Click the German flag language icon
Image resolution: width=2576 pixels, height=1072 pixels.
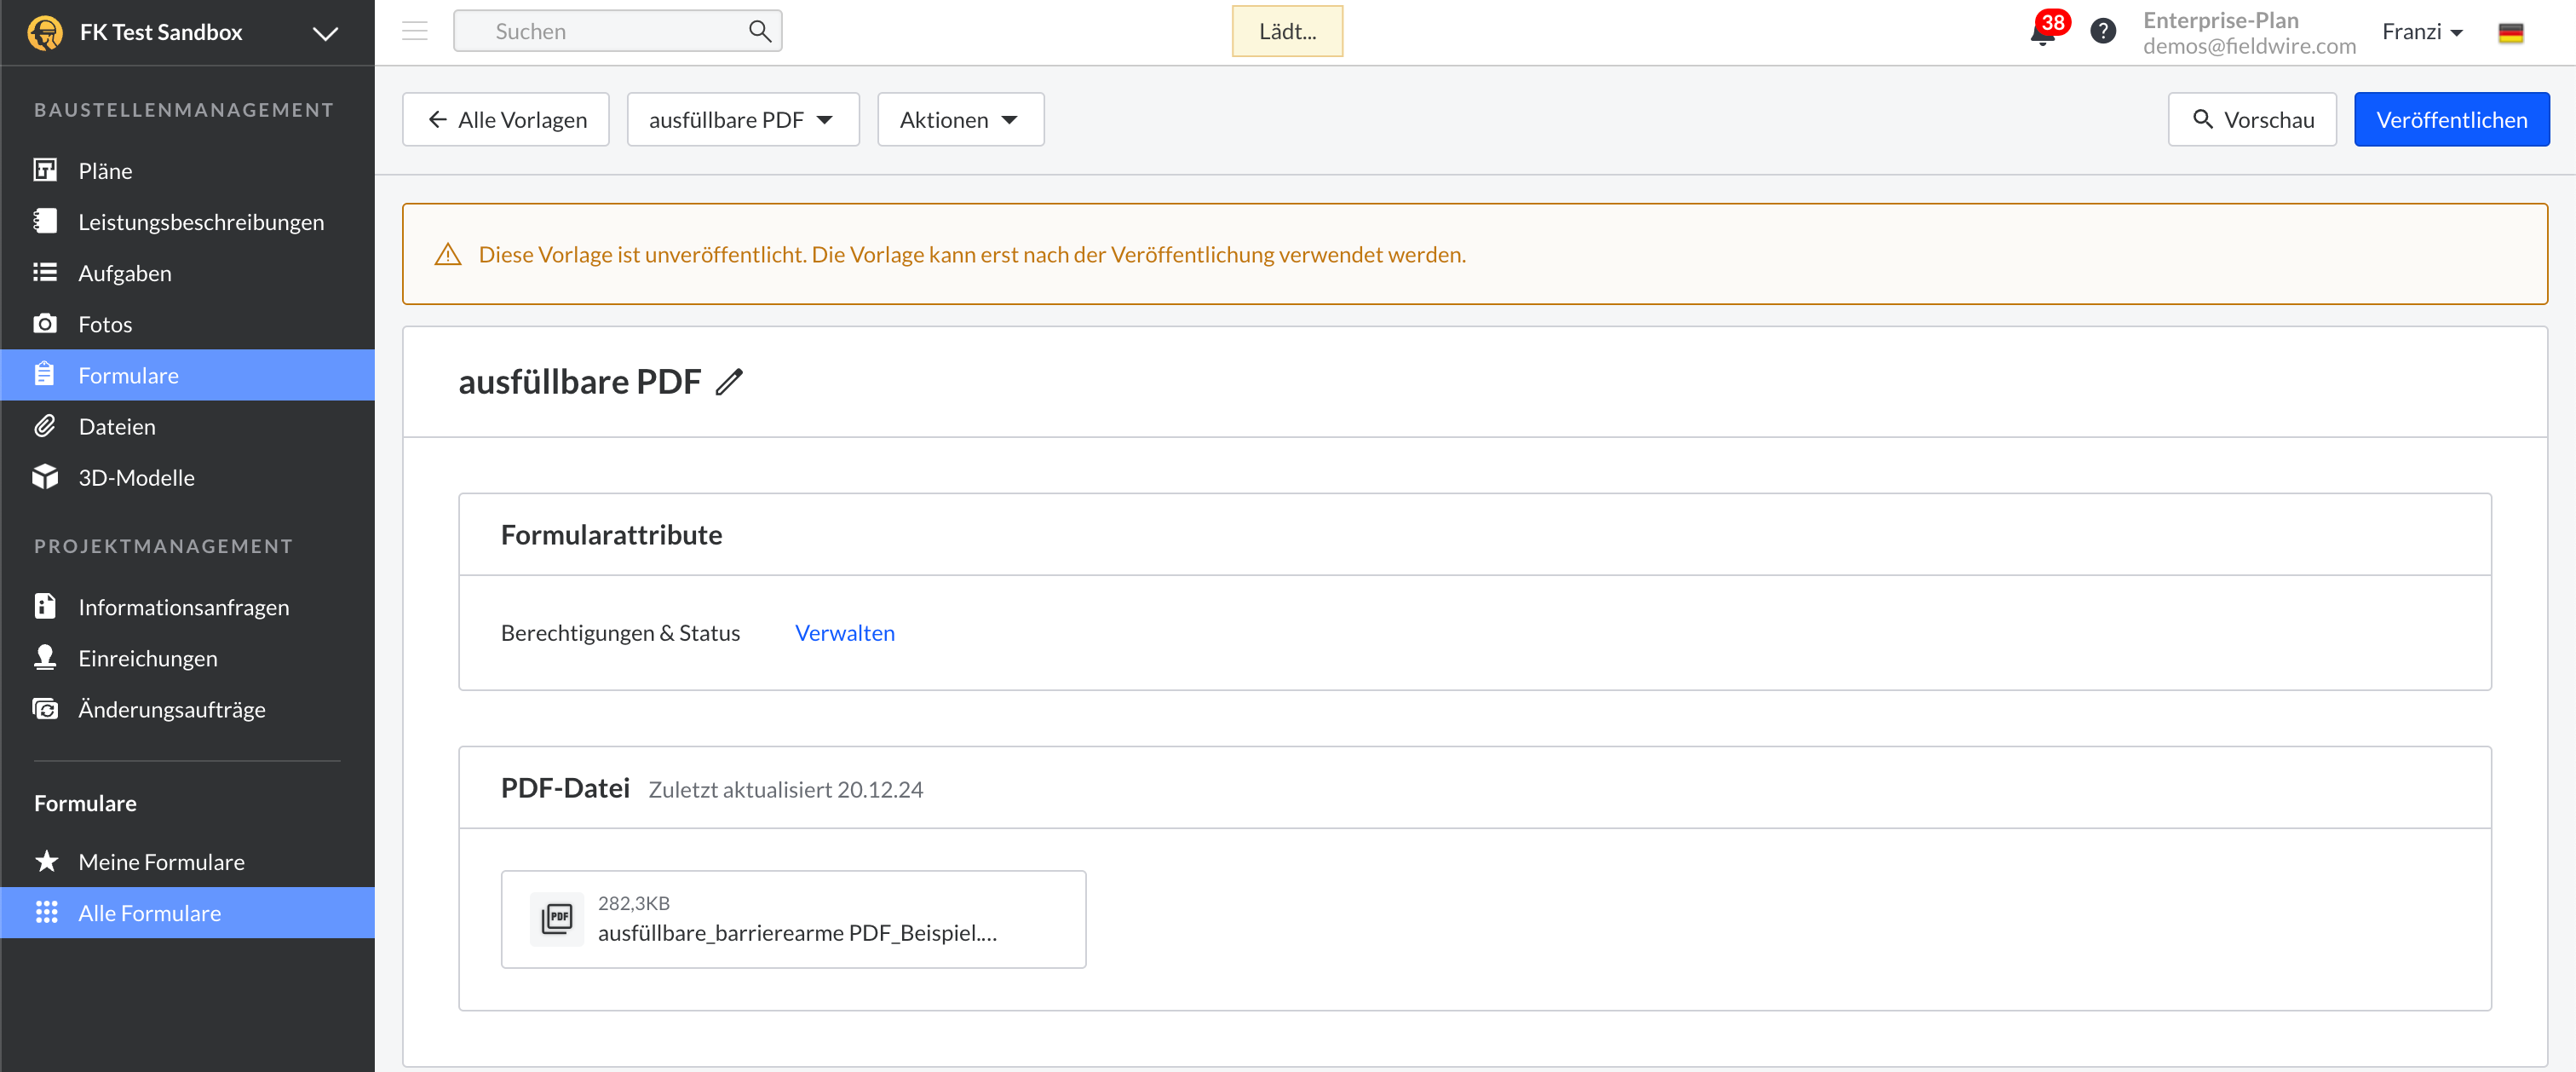(x=2511, y=32)
